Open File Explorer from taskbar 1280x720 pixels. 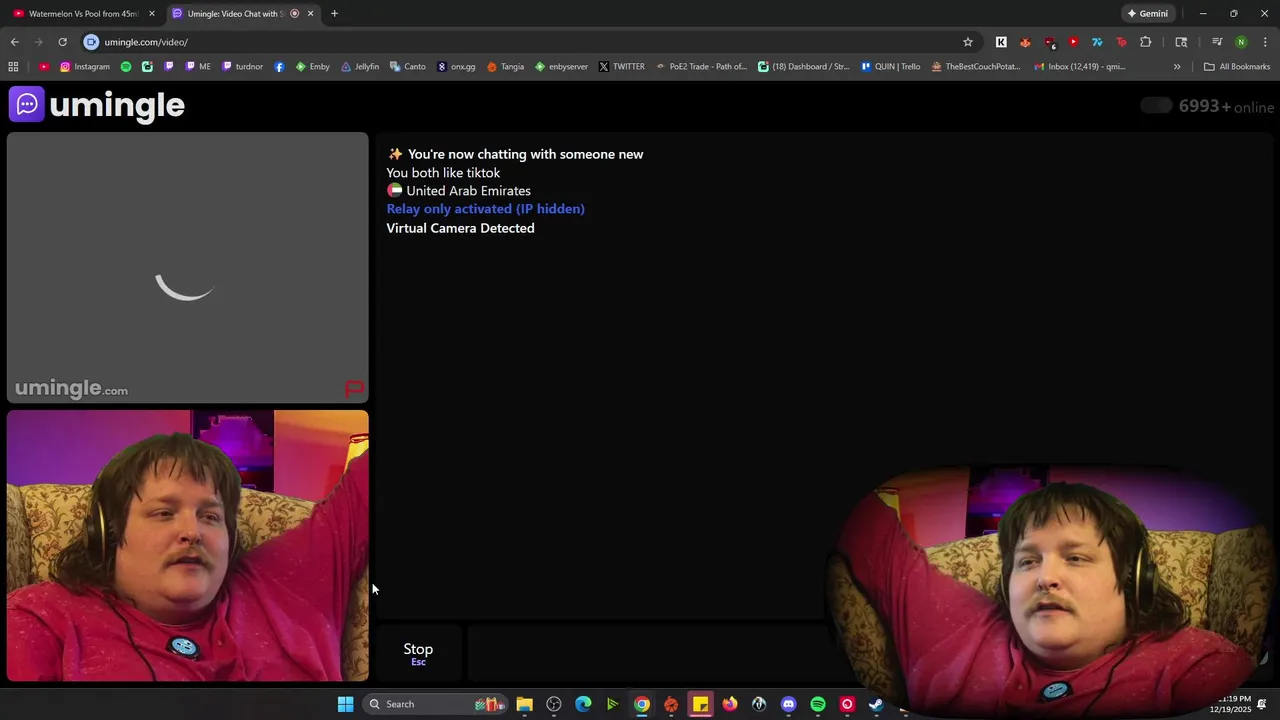(x=524, y=704)
